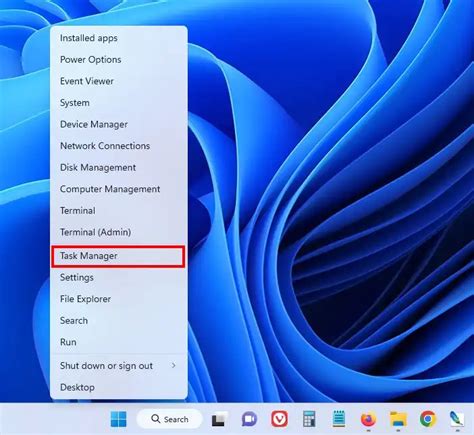This screenshot has height=435, width=474.
Task: Open Vivaldi browser from taskbar
Action: coord(279,419)
